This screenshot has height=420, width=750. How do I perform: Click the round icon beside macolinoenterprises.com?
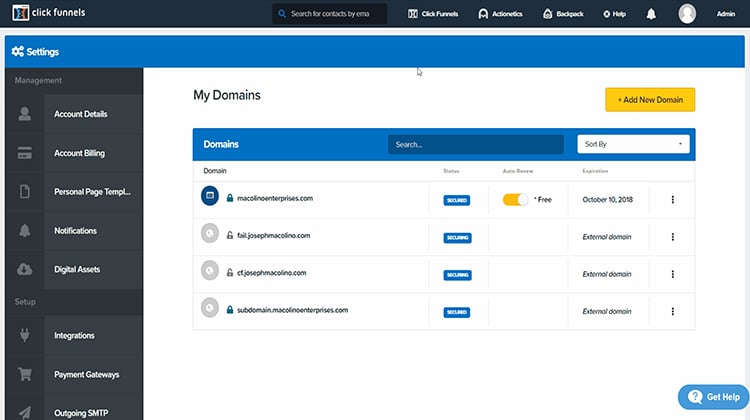pos(210,198)
